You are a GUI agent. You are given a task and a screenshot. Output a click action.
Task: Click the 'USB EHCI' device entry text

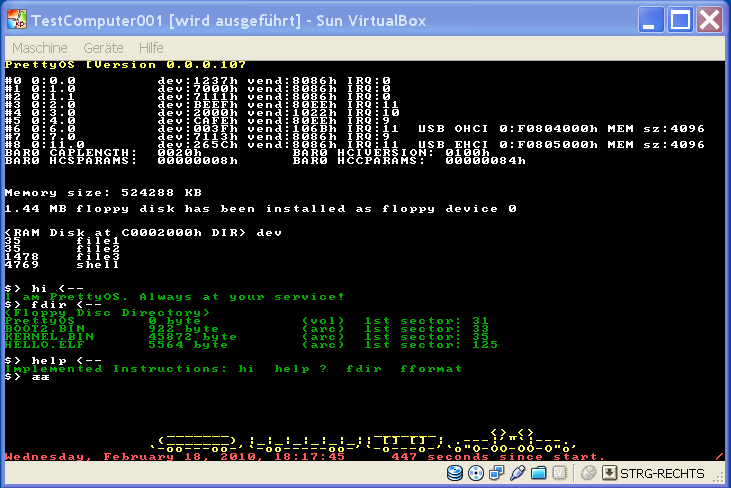(x=453, y=144)
